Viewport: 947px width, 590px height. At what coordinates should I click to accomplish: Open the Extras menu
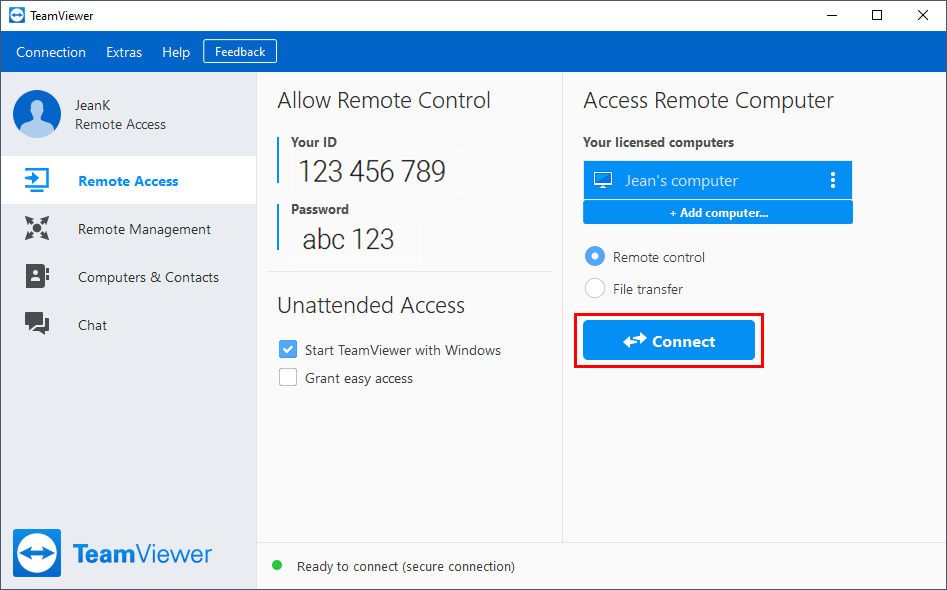coord(124,52)
